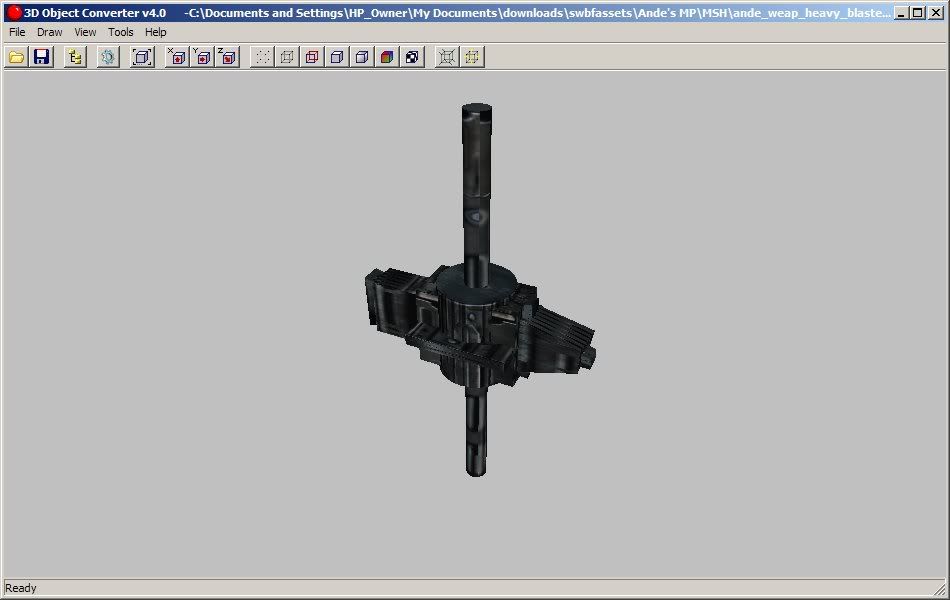Fit the model to view using the framed cube icon
The image size is (950, 600).
(142, 57)
